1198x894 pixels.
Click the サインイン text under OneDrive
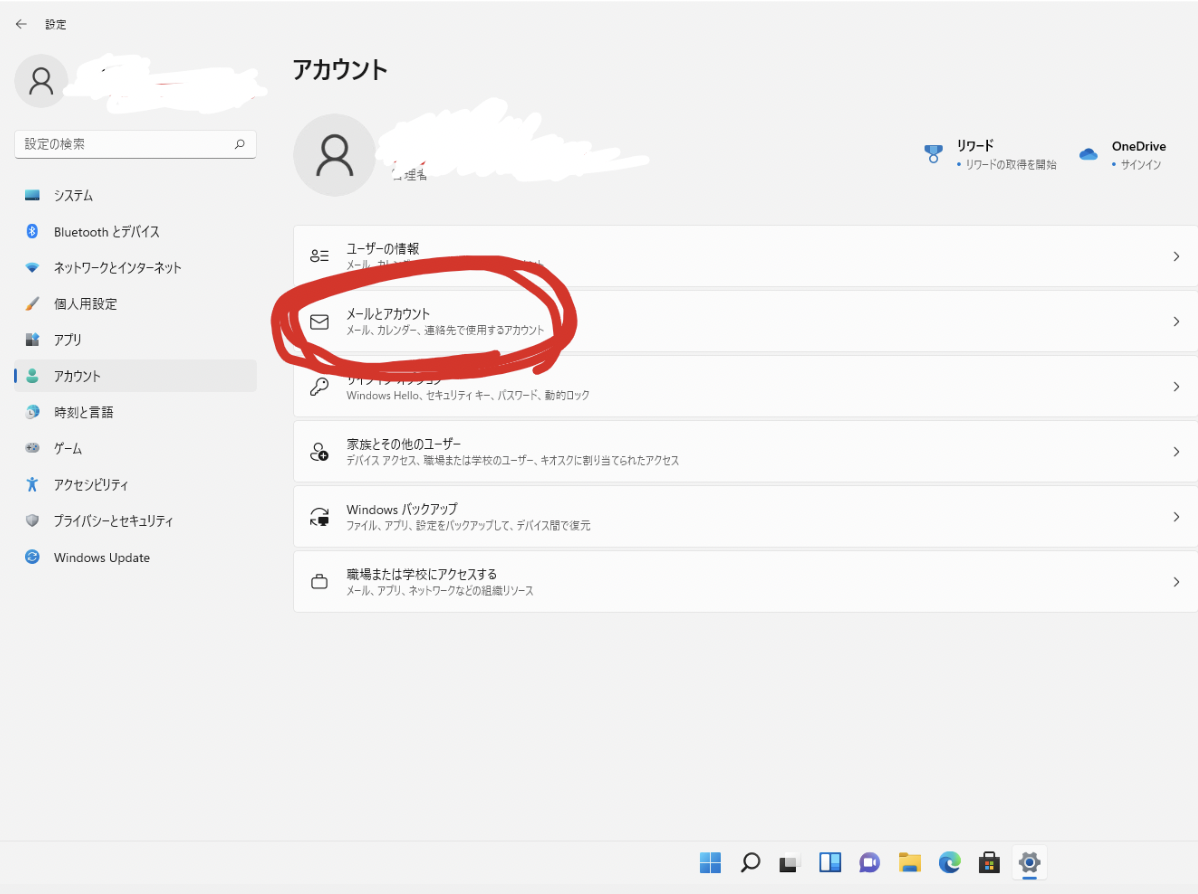1141,164
